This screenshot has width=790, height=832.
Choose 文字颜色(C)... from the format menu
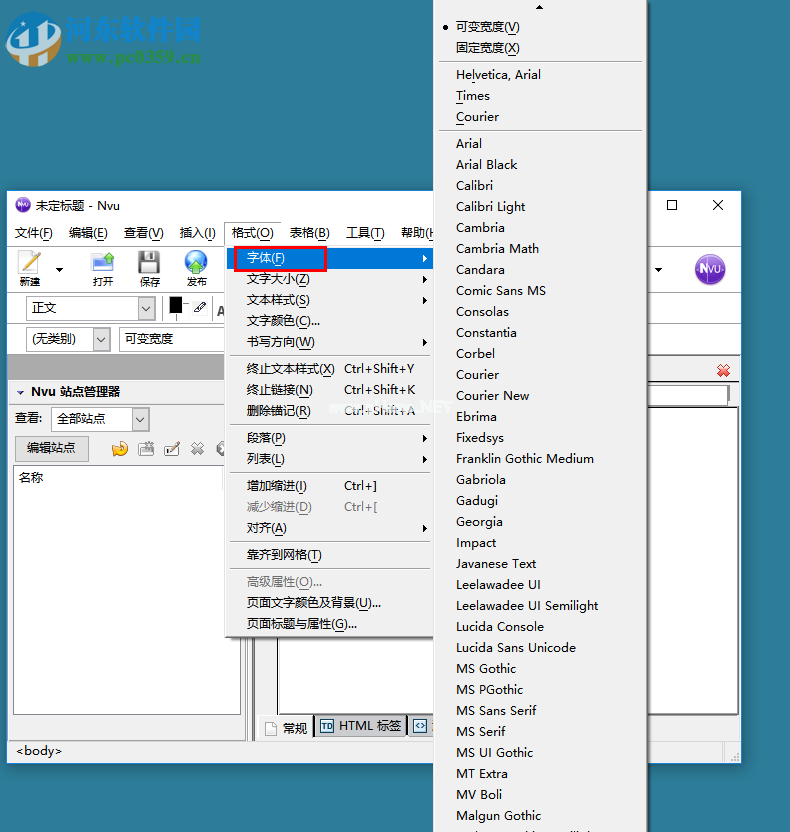point(330,321)
